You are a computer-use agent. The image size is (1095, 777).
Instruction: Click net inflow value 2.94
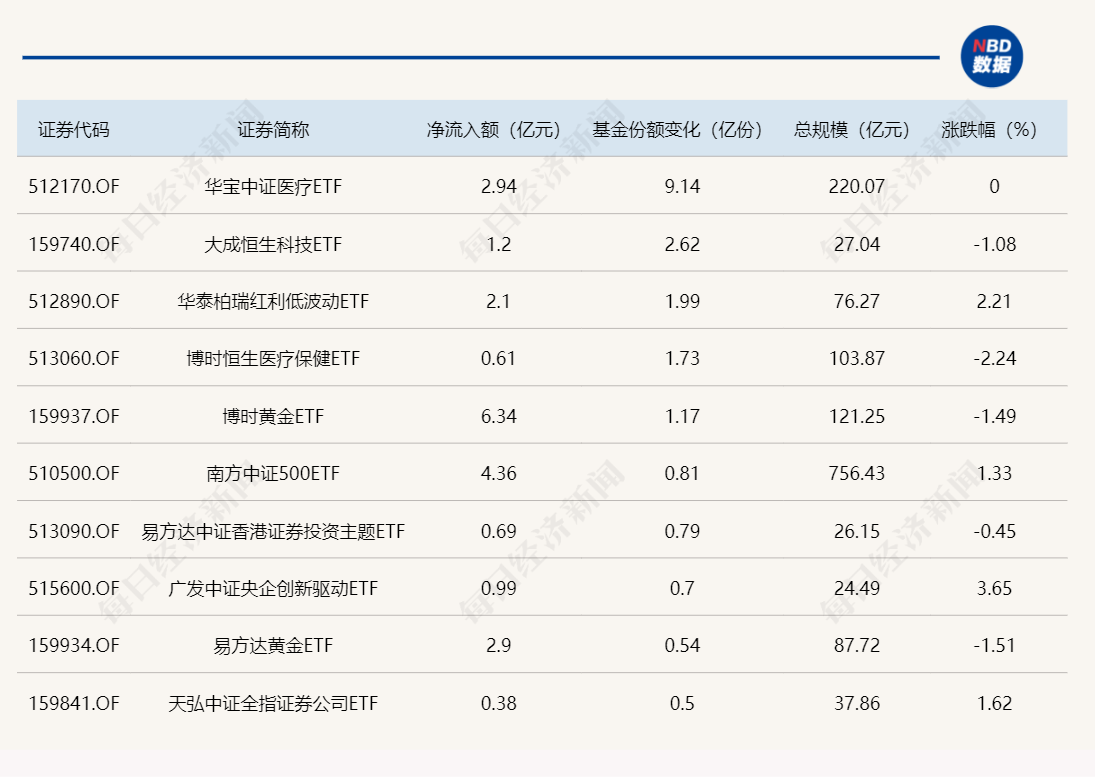(x=499, y=186)
